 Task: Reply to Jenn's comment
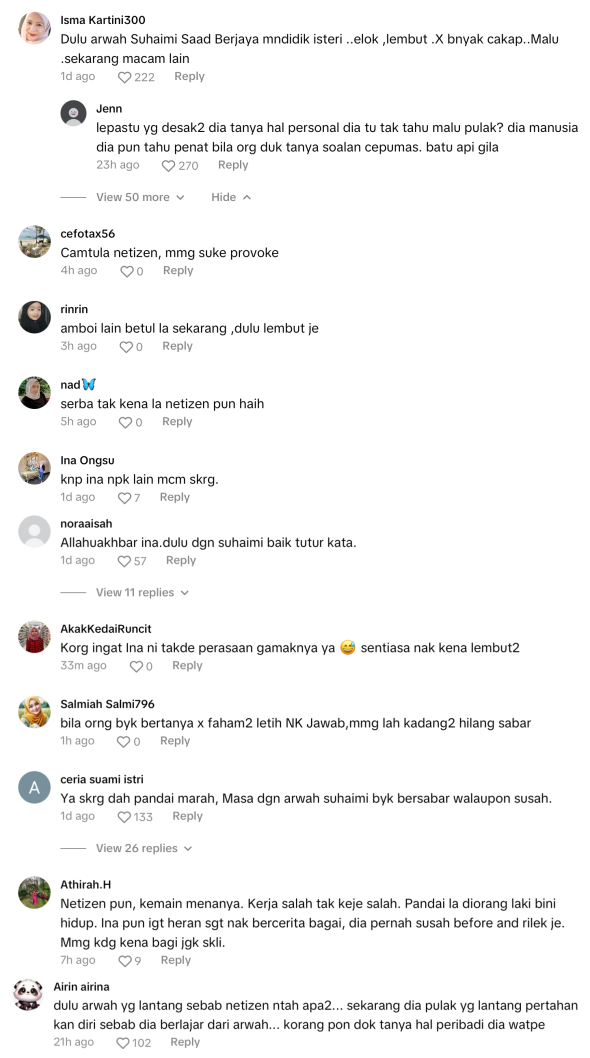click(233, 165)
